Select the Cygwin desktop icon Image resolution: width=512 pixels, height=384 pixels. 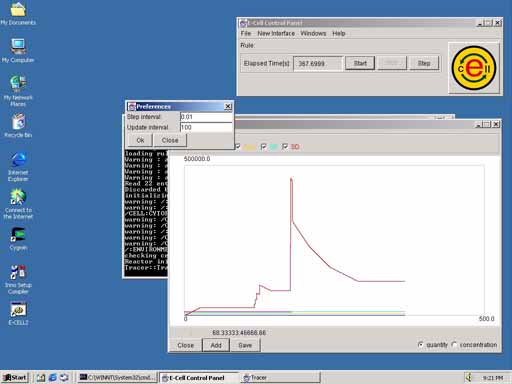18,239
